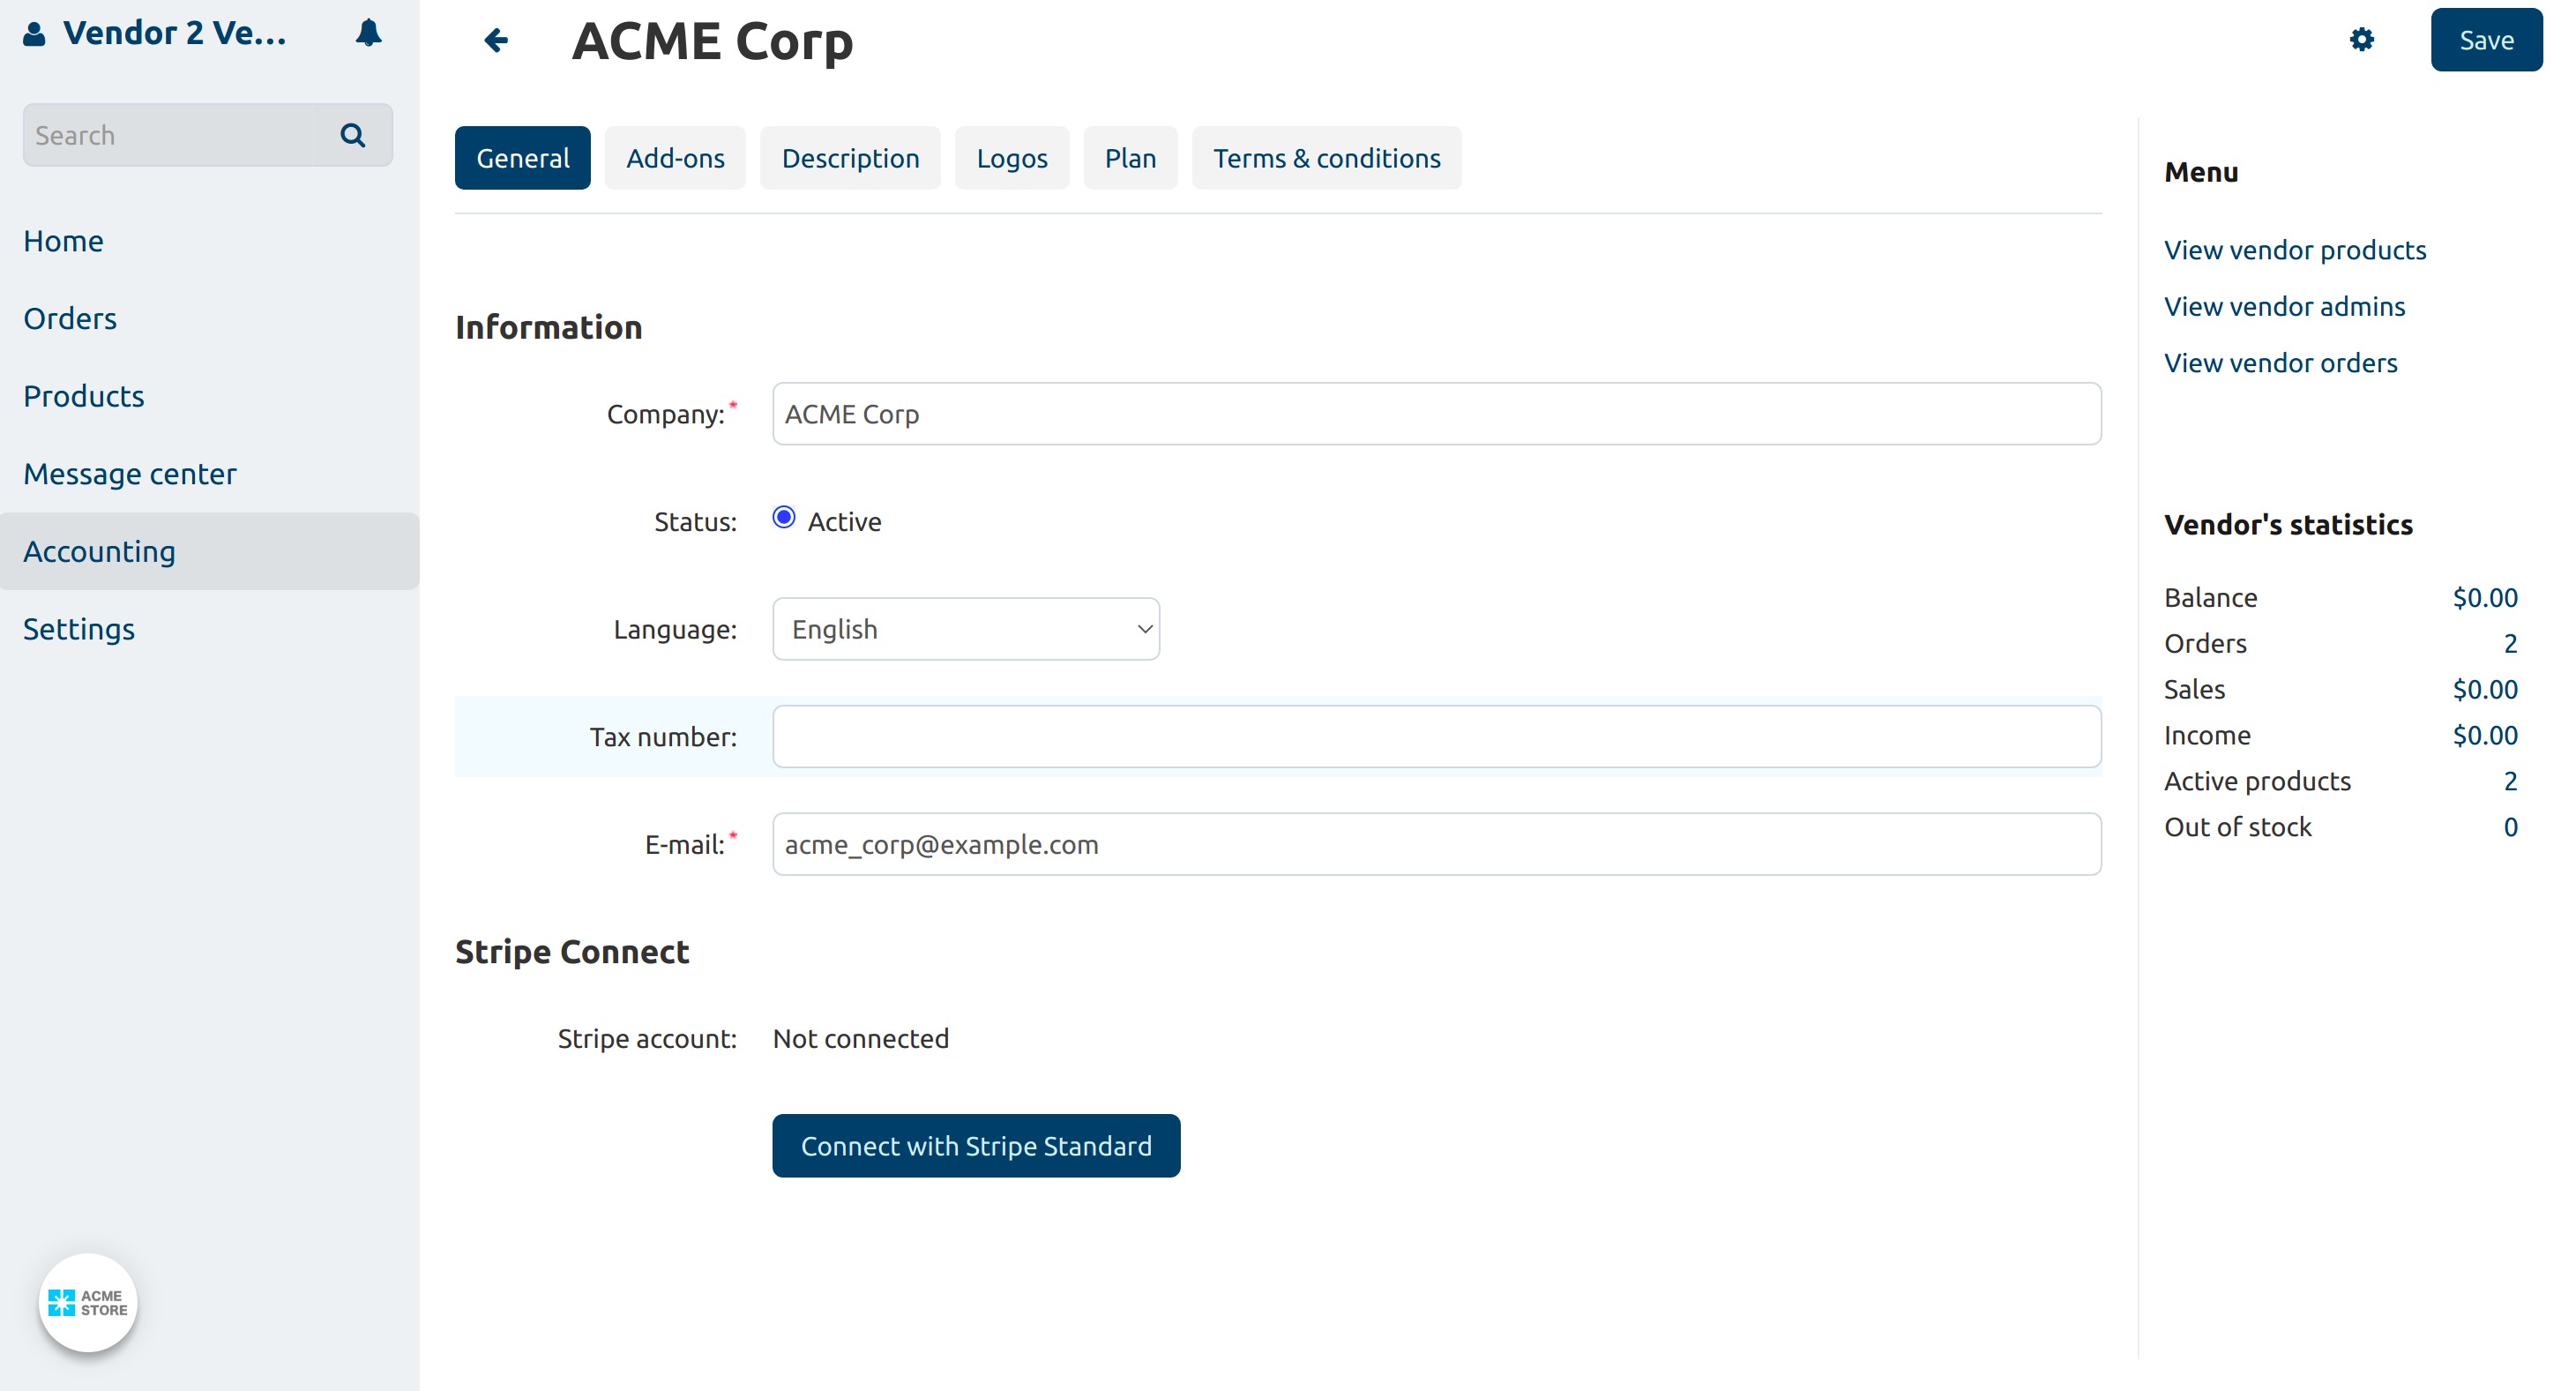The height and width of the screenshot is (1391, 2576).
Task: Open the gear settings menu
Action: coord(2361,40)
